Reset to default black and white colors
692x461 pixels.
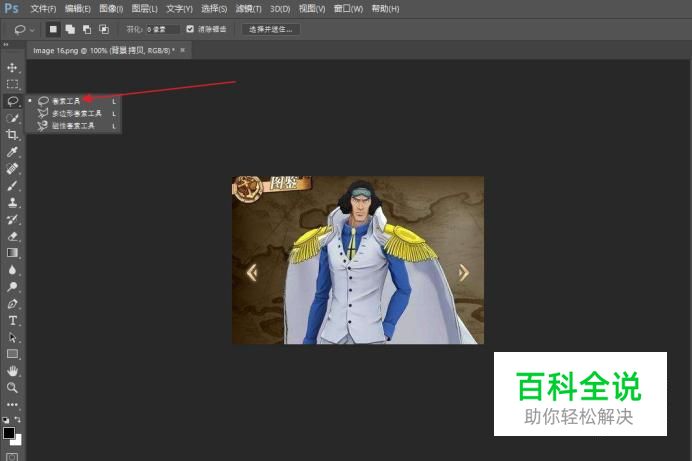click(x=5, y=420)
